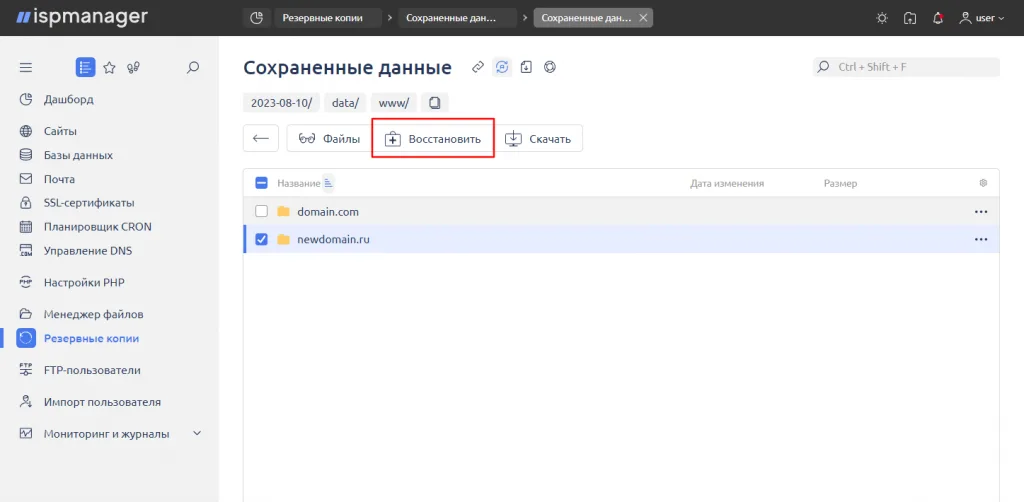
Task: Navigate to 2023-08-10/ path segment
Action: (x=281, y=103)
